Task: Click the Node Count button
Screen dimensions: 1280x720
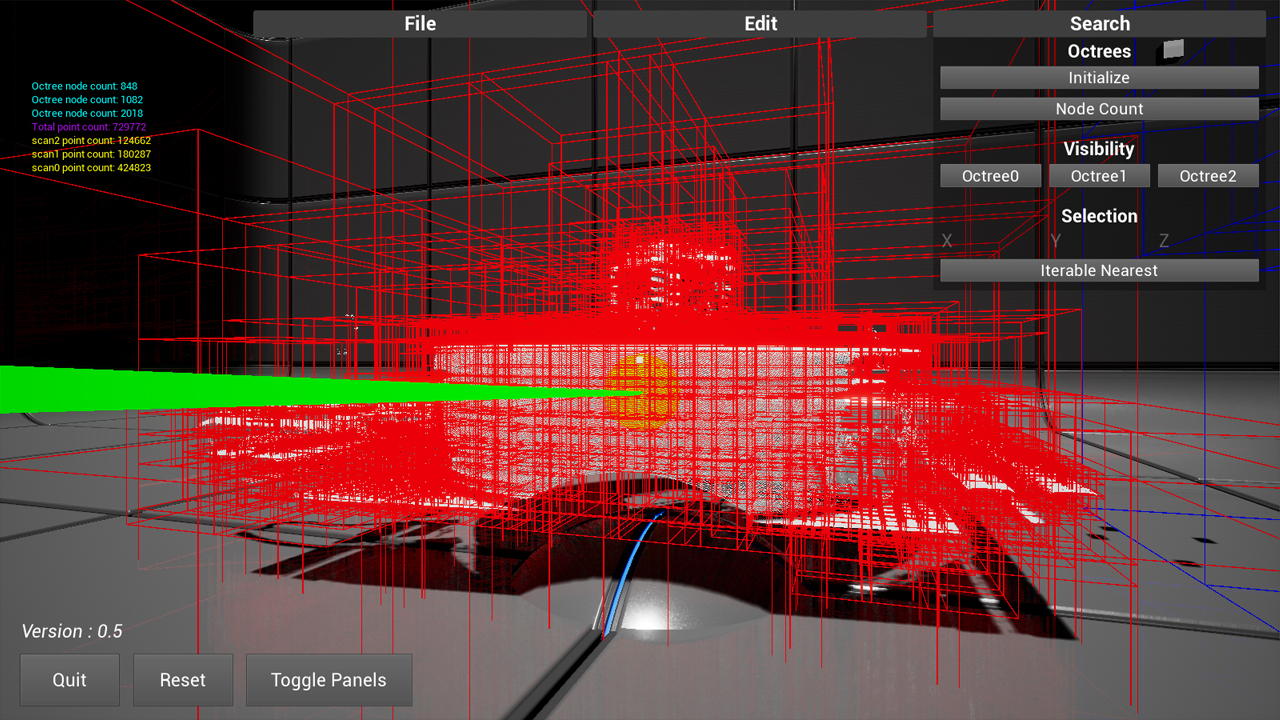Action: [x=1099, y=109]
